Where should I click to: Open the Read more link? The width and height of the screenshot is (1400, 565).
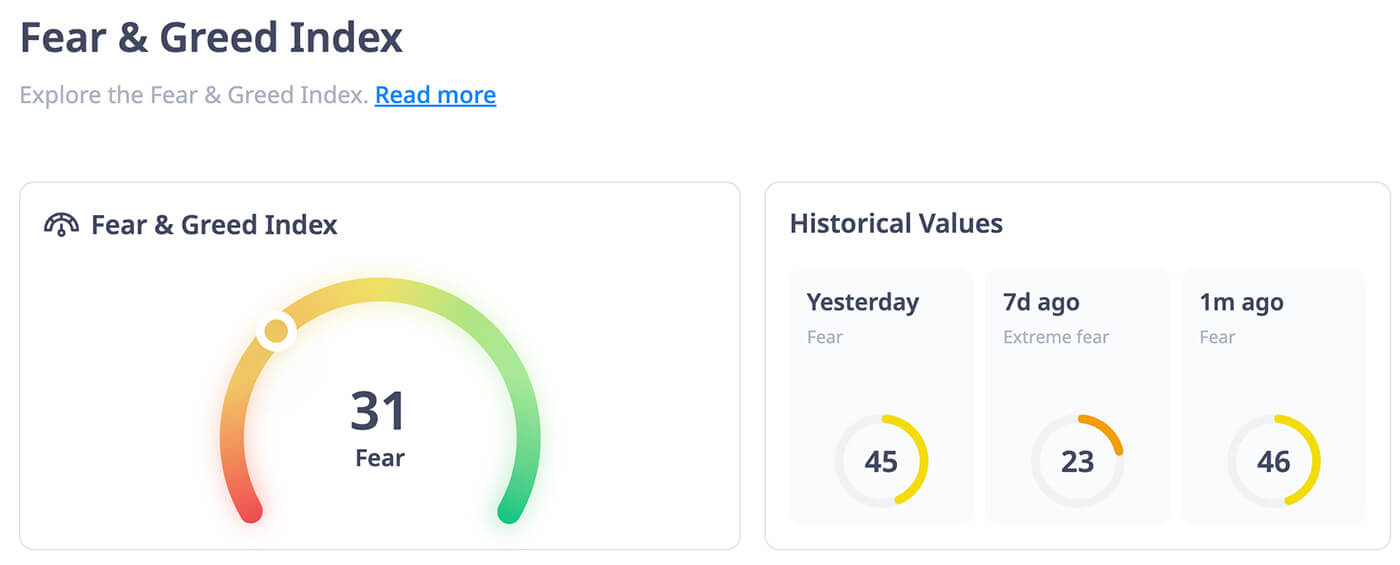[x=435, y=95]
